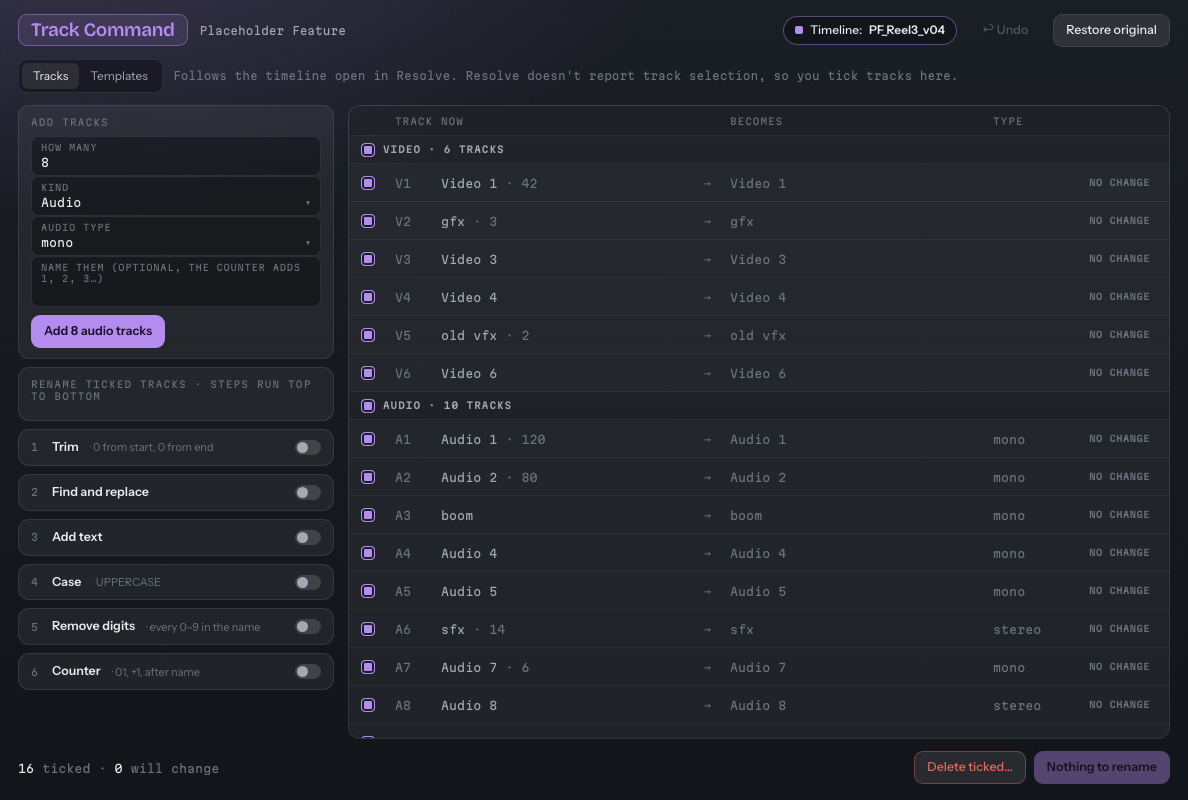Click the BECOMES column header
This screenshot has height=800, width=1188.
click(756, 121)
